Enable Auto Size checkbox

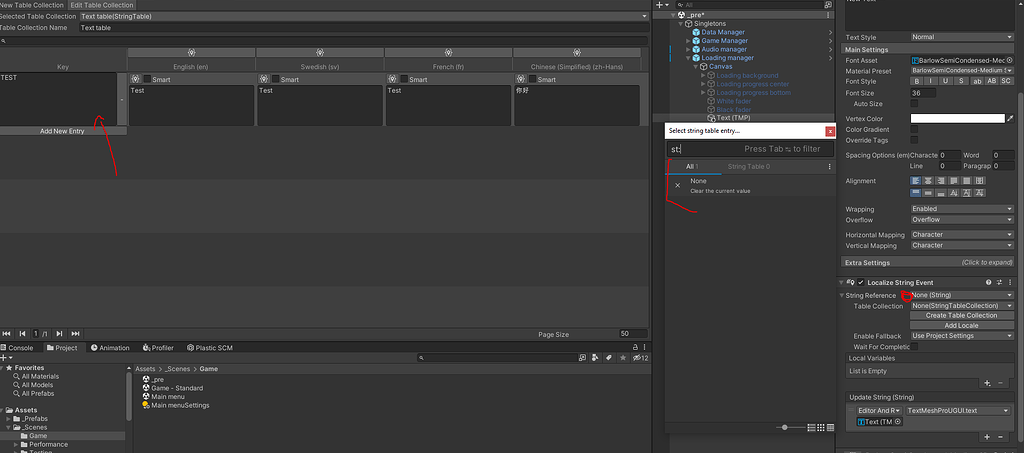click(914, 104)
